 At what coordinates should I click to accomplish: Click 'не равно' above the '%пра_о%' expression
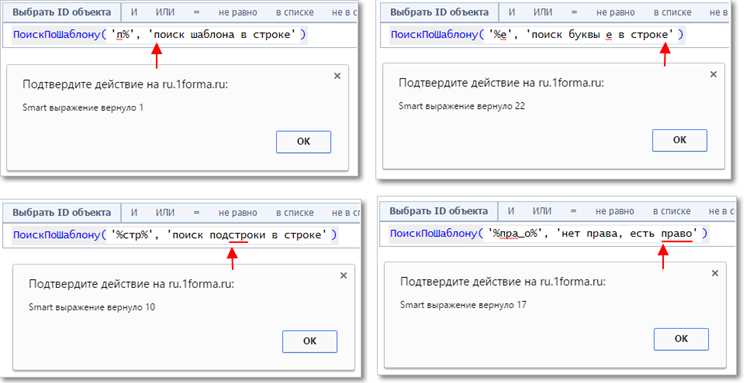coord(615,211)
